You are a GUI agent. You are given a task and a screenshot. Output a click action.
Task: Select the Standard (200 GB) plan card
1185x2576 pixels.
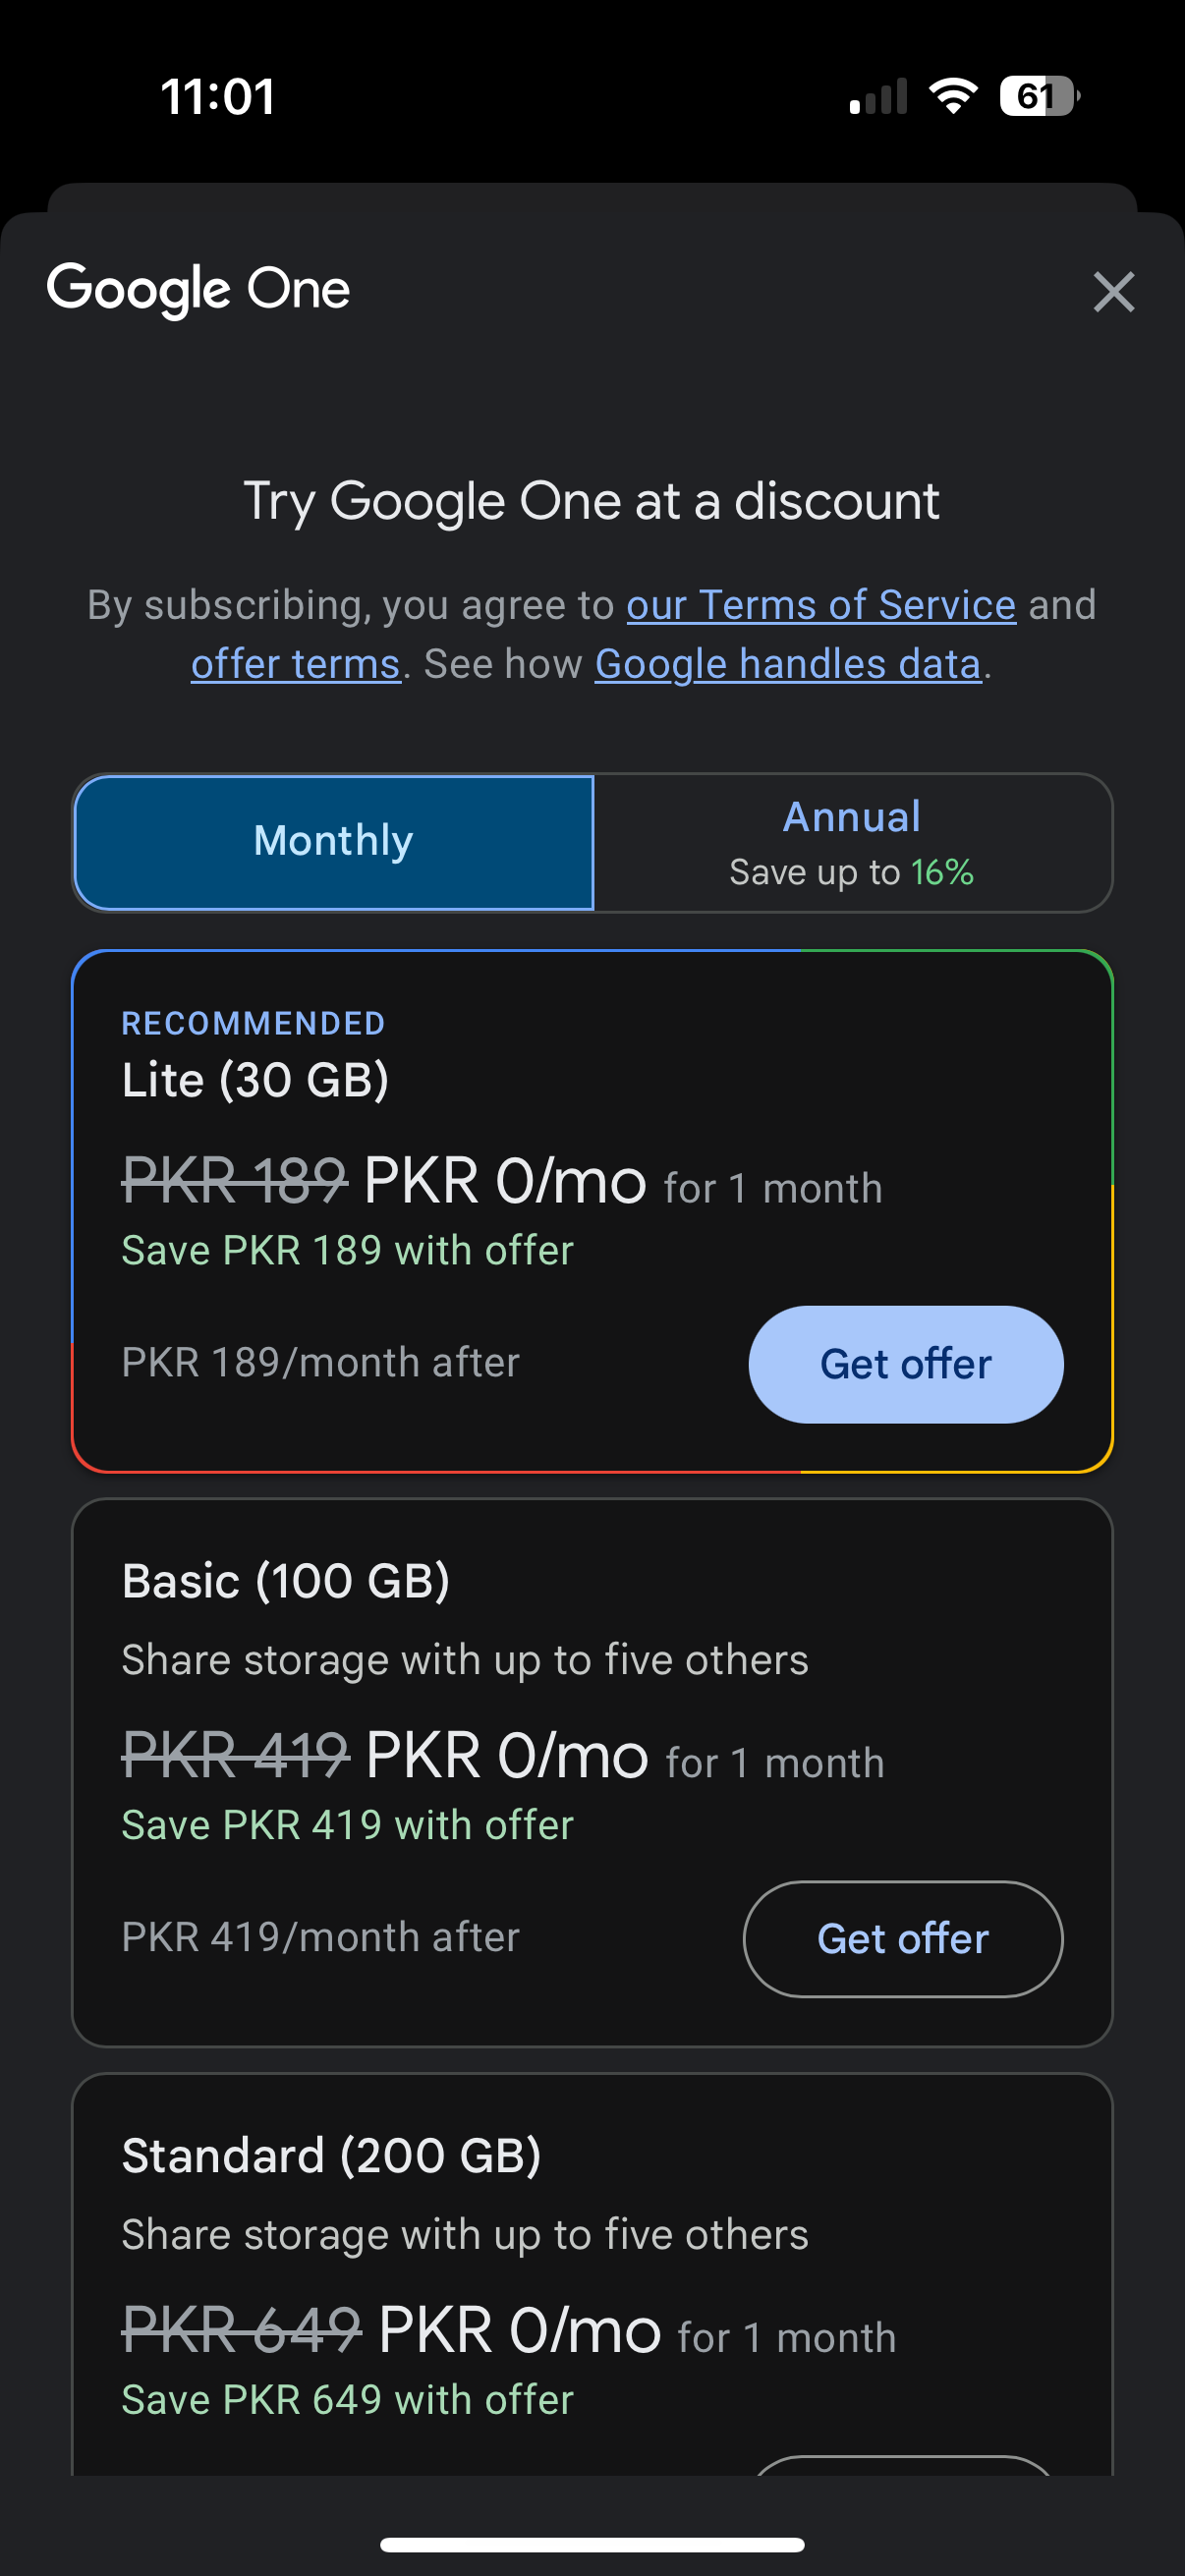pos(592,2274)
